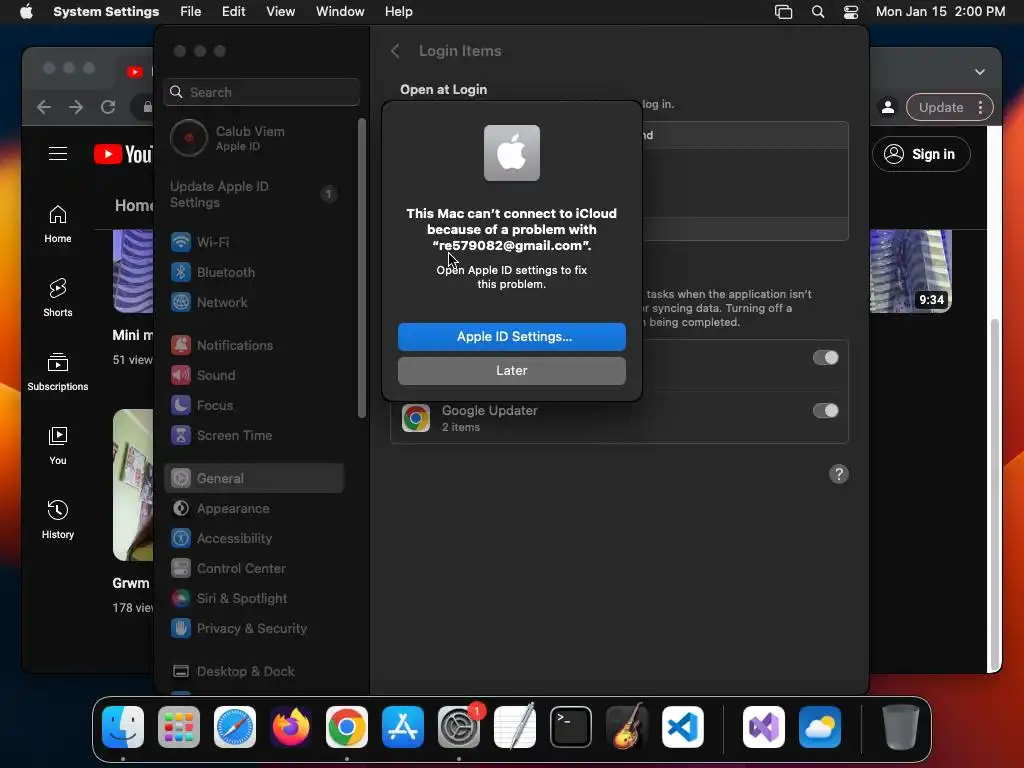Click Chrome back arrow
This screenshot has width=1024, height=768.
click(44, 107)
